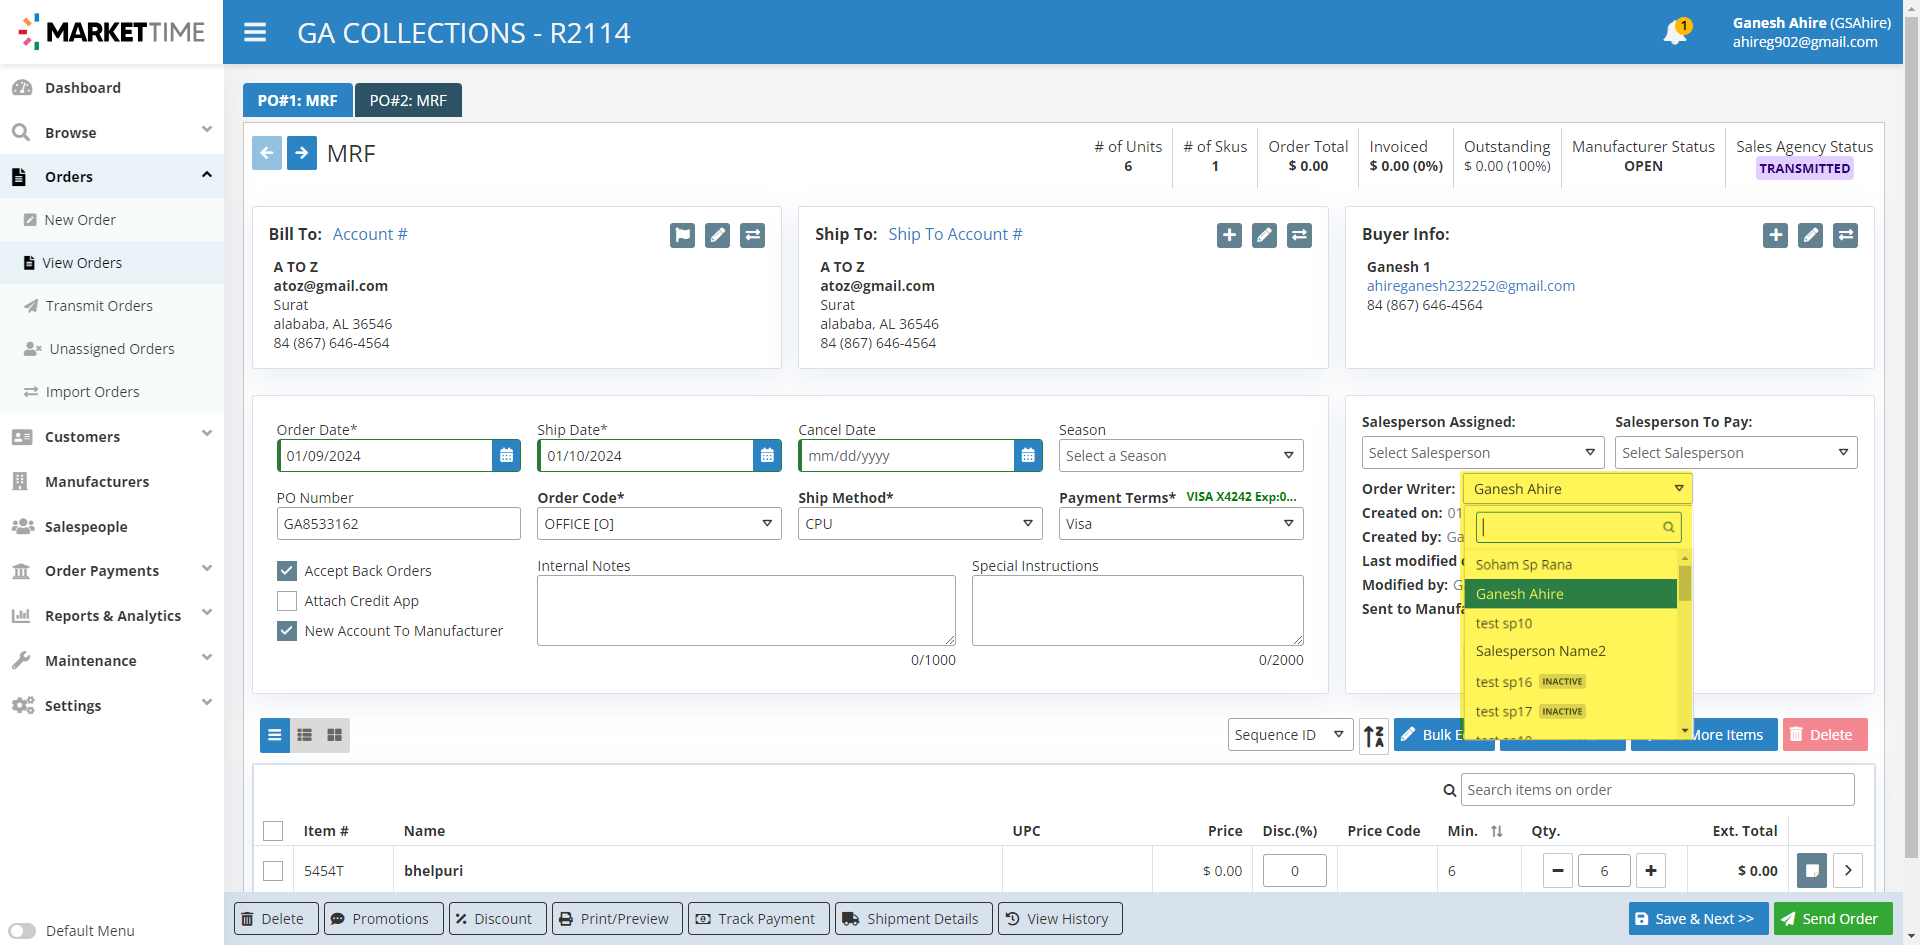The image size is (1920, 945).
Task: Click the Search items on order field
Action: [x=1657, y=790]
